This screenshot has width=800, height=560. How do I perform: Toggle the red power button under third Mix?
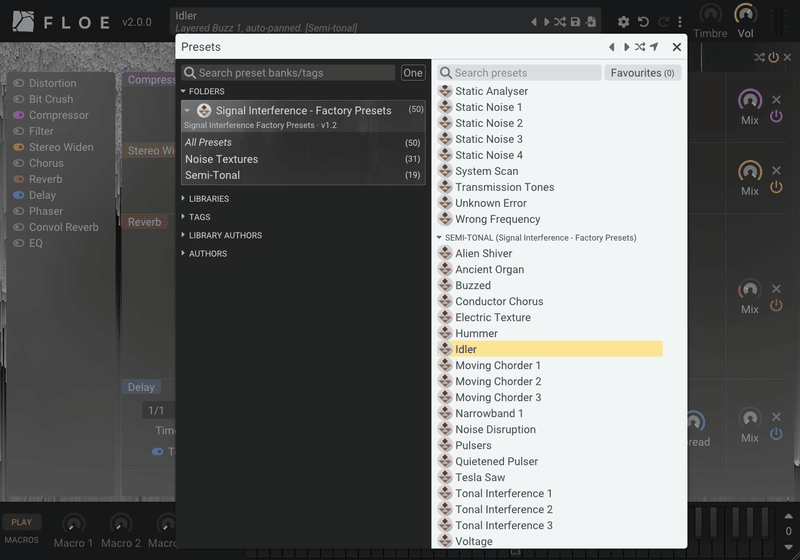click(776, 306)
